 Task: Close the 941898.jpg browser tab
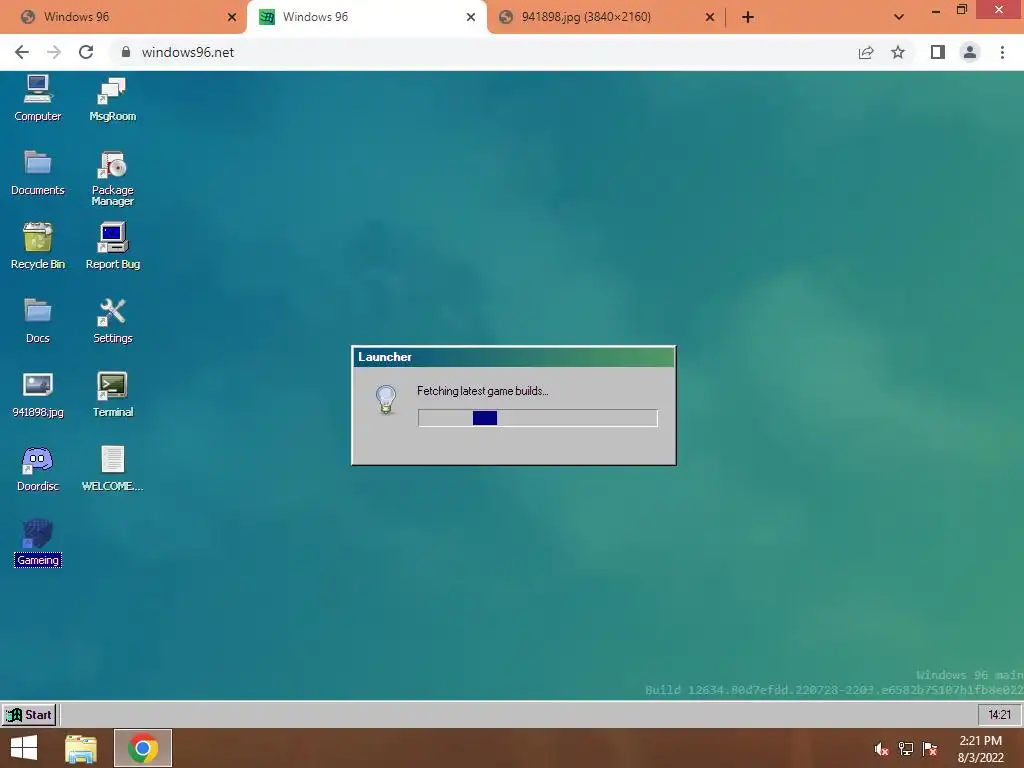pyautogui.click(x=710, y=18)
